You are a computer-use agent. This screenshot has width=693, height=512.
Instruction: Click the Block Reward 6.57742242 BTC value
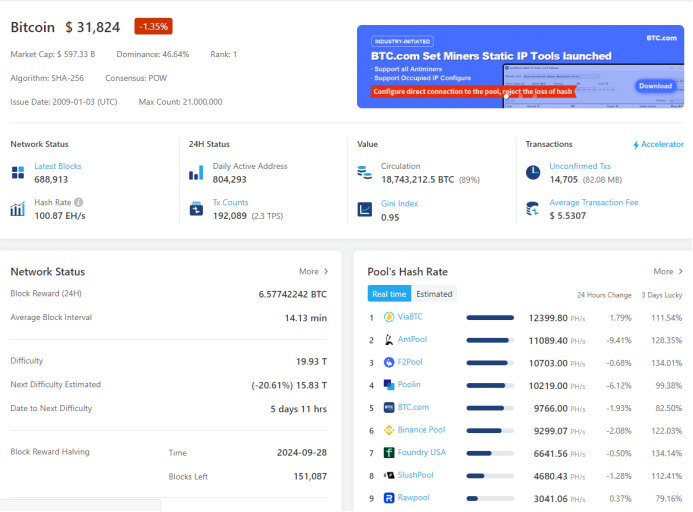click(x=293, y=294)
